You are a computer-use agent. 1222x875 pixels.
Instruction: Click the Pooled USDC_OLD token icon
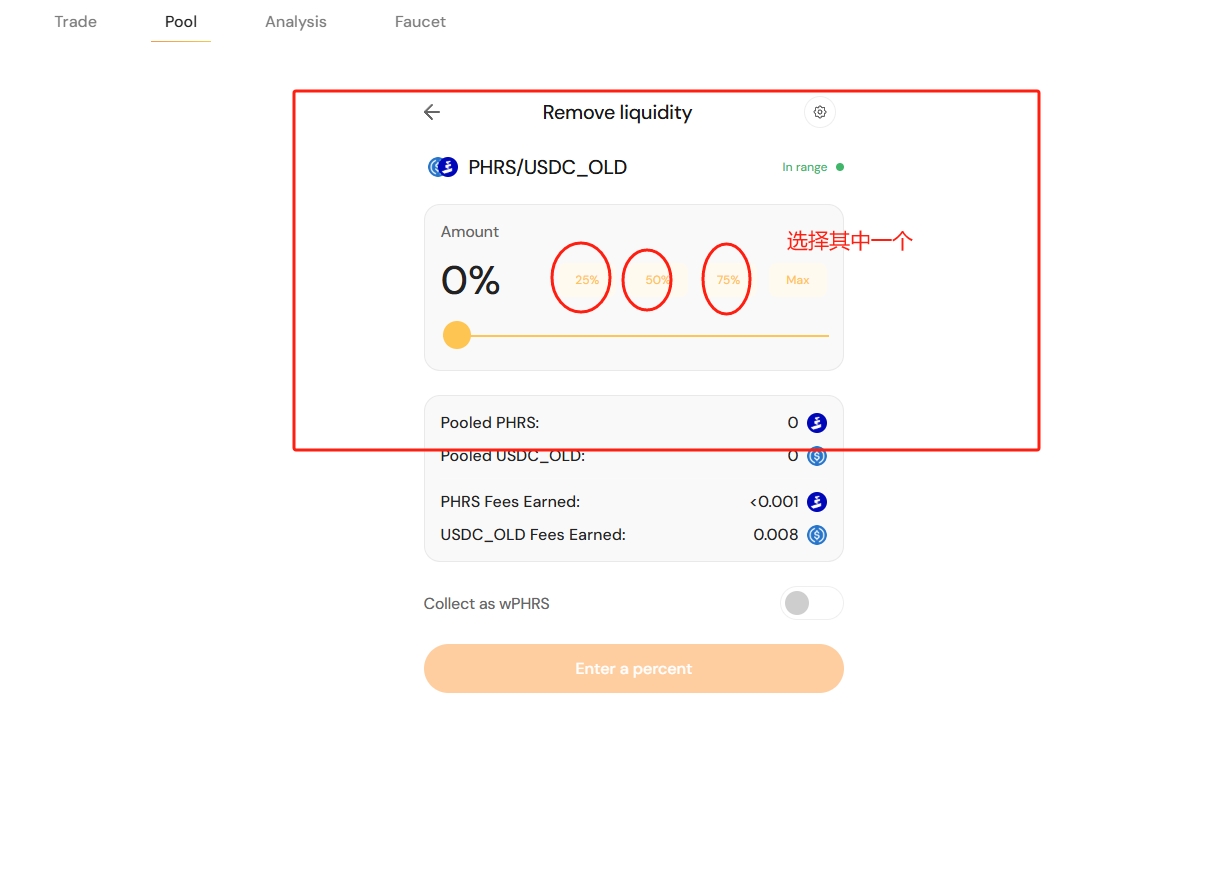tap(817, 456)
